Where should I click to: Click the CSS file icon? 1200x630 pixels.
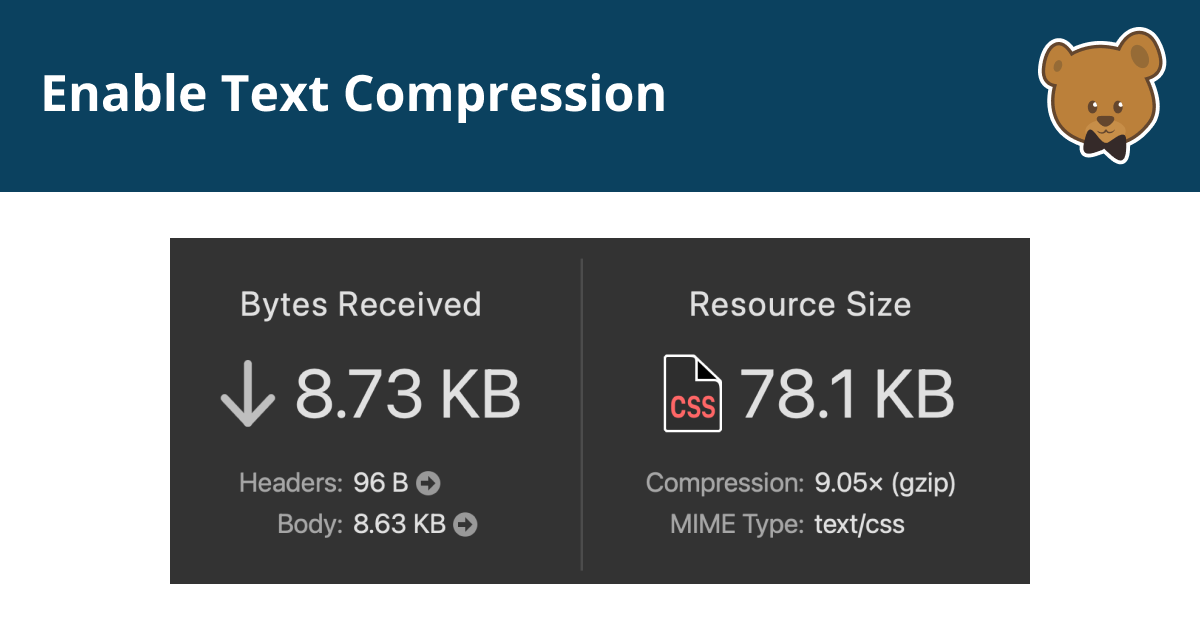693,394
